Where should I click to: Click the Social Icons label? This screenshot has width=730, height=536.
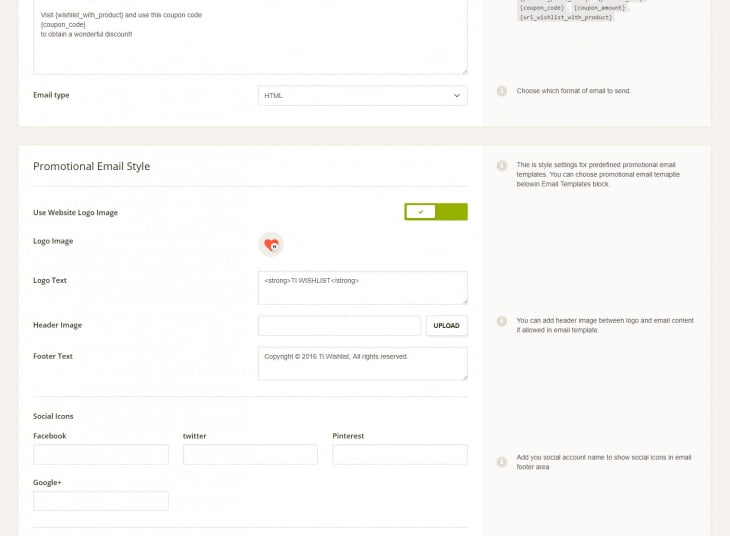coord(53,416)
